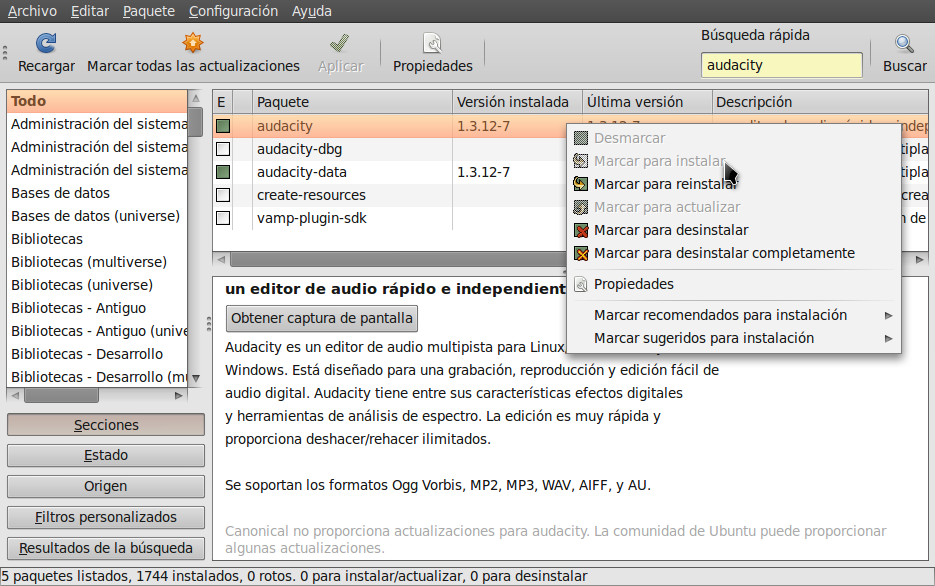This screenshot has height=586, width=935.
Task: Open the Ayuda menu
Action: coord(312,11)
